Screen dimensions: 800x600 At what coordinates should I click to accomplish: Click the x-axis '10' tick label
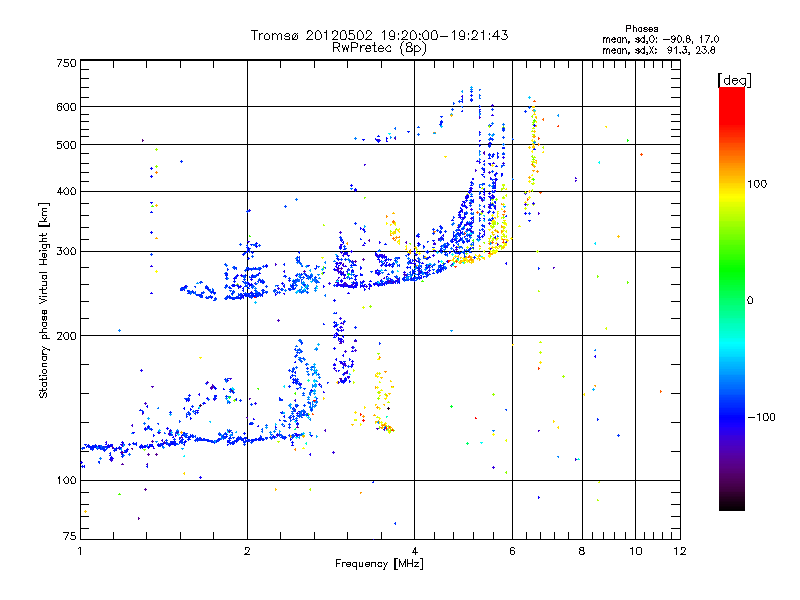pyautogui.click(x=635, y=551)
